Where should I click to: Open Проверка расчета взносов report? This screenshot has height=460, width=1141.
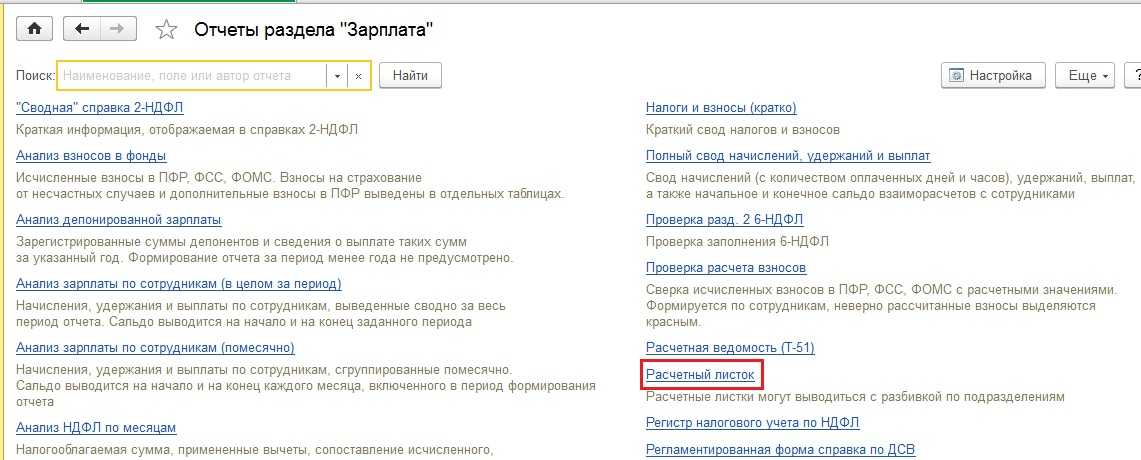tap(726, 267)
